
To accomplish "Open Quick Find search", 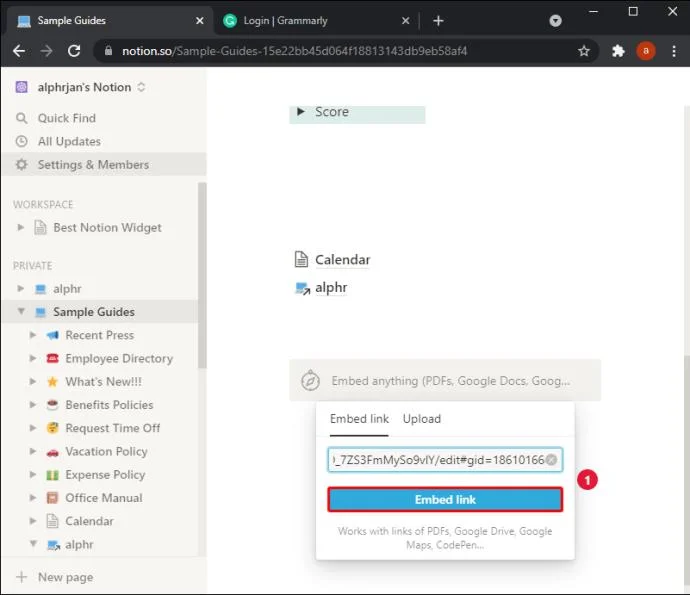I will (x=66, y=118).
